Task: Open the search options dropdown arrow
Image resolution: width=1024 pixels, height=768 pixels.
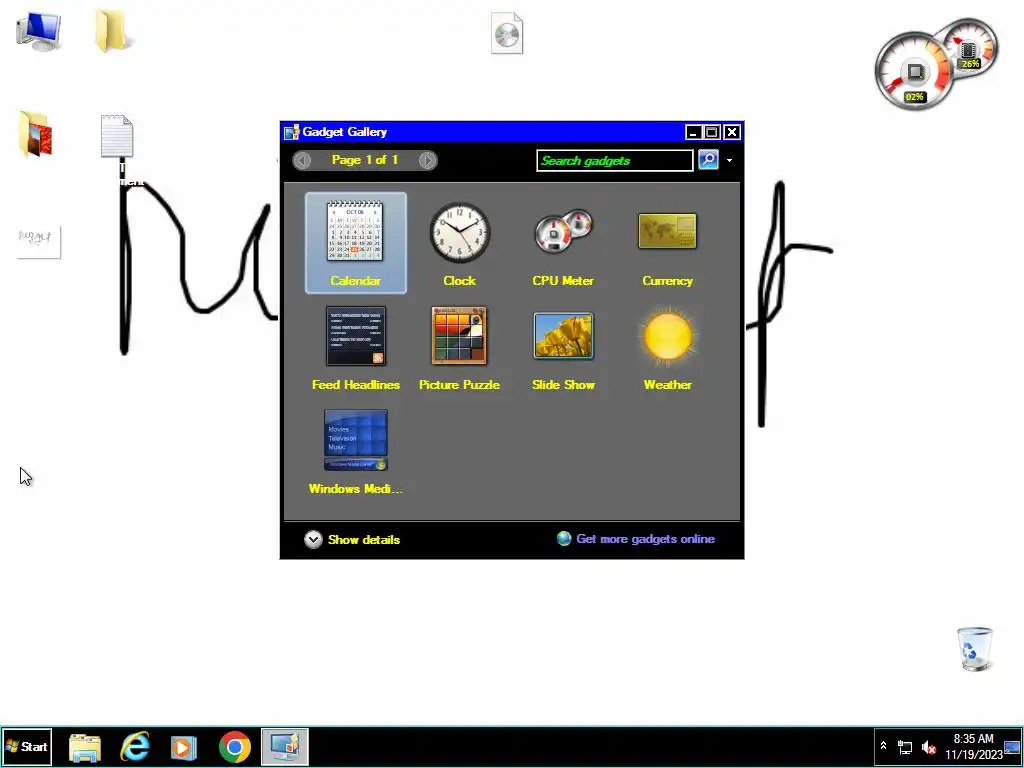Action: point(729,161)
